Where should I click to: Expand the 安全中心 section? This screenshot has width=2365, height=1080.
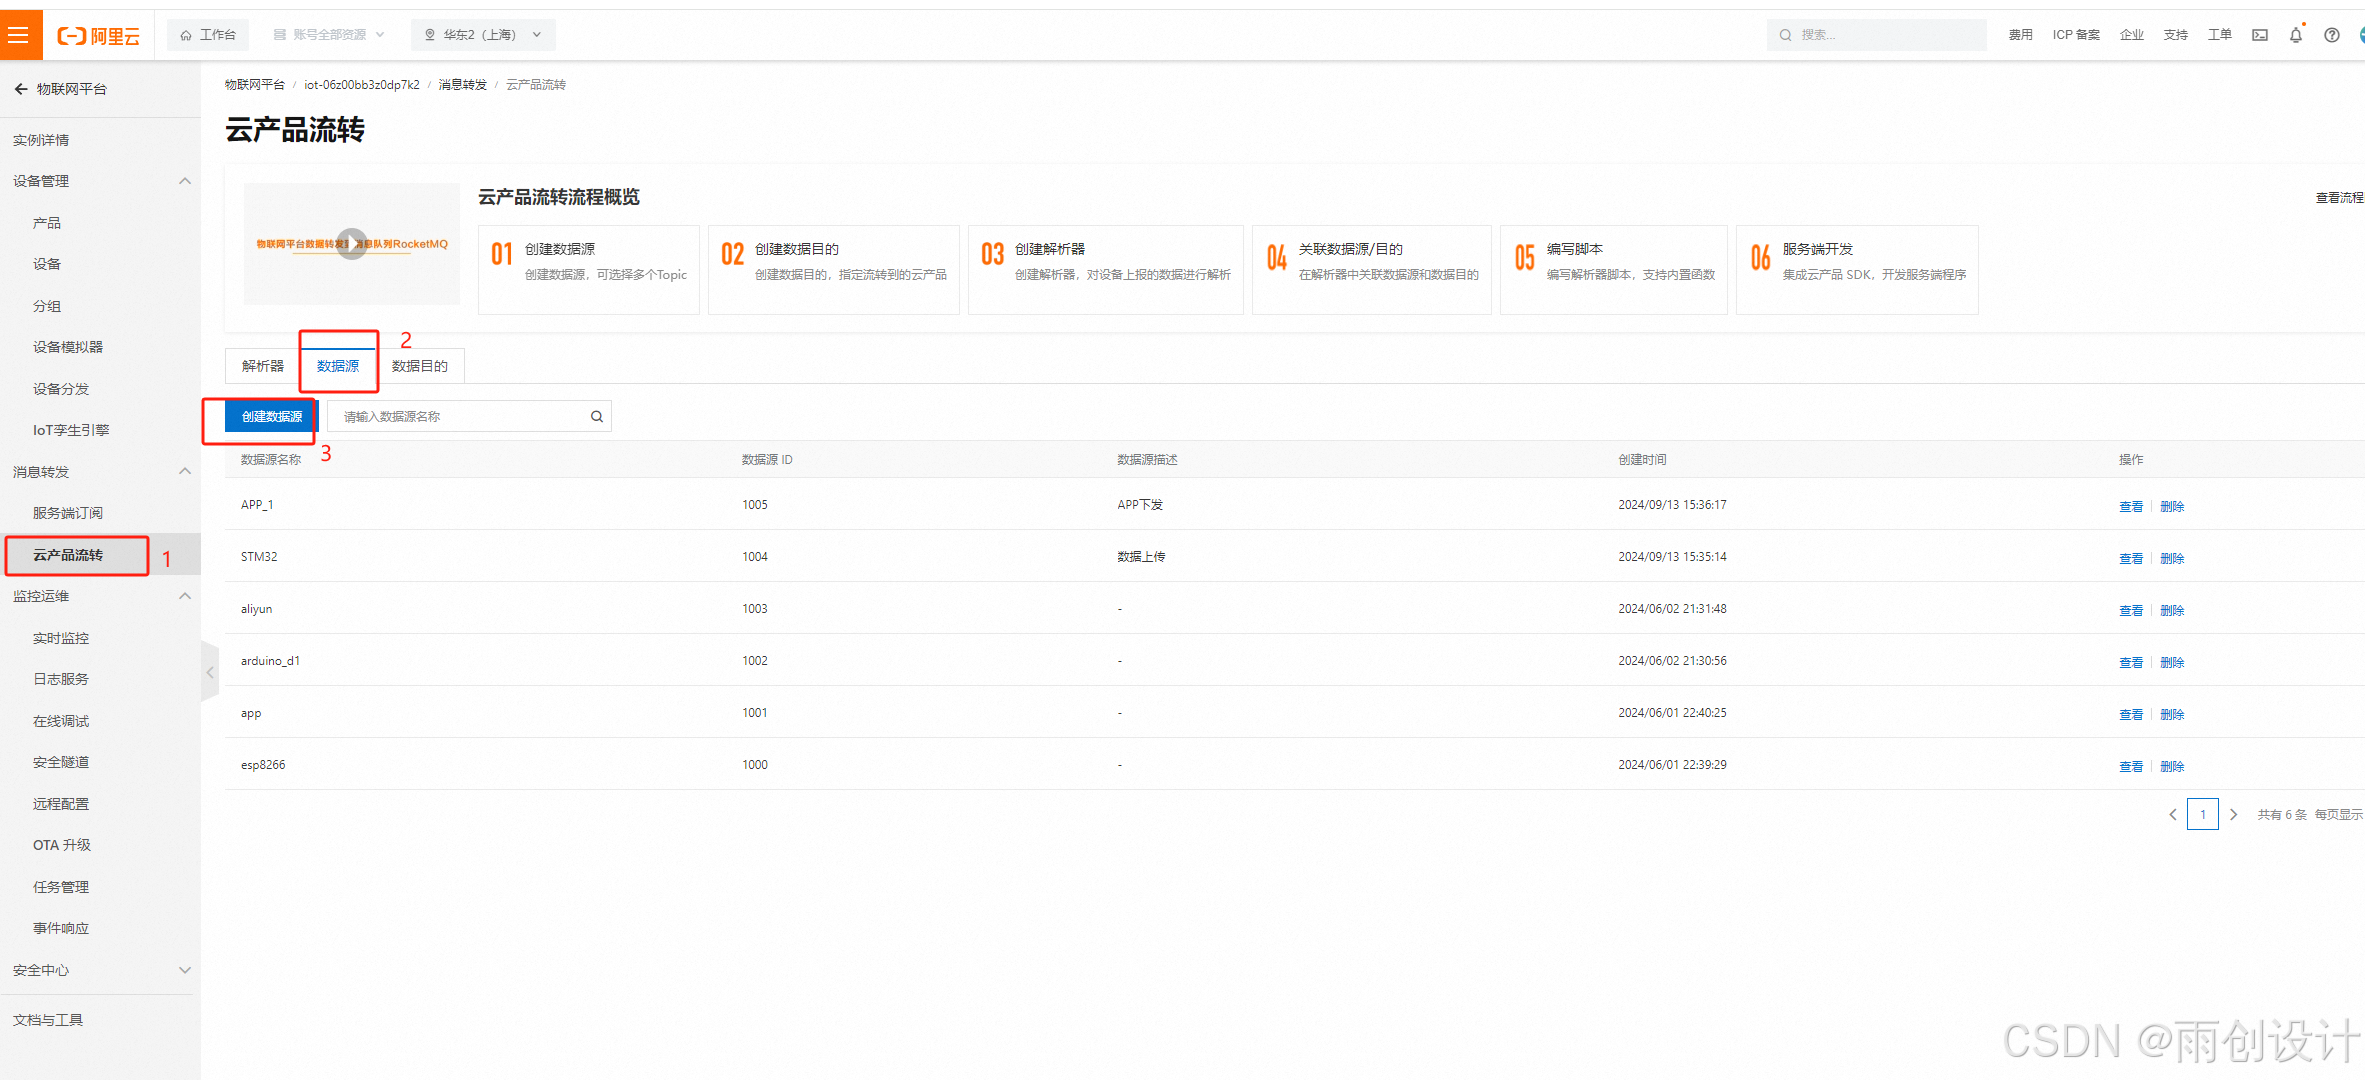[x=185, y=970]
